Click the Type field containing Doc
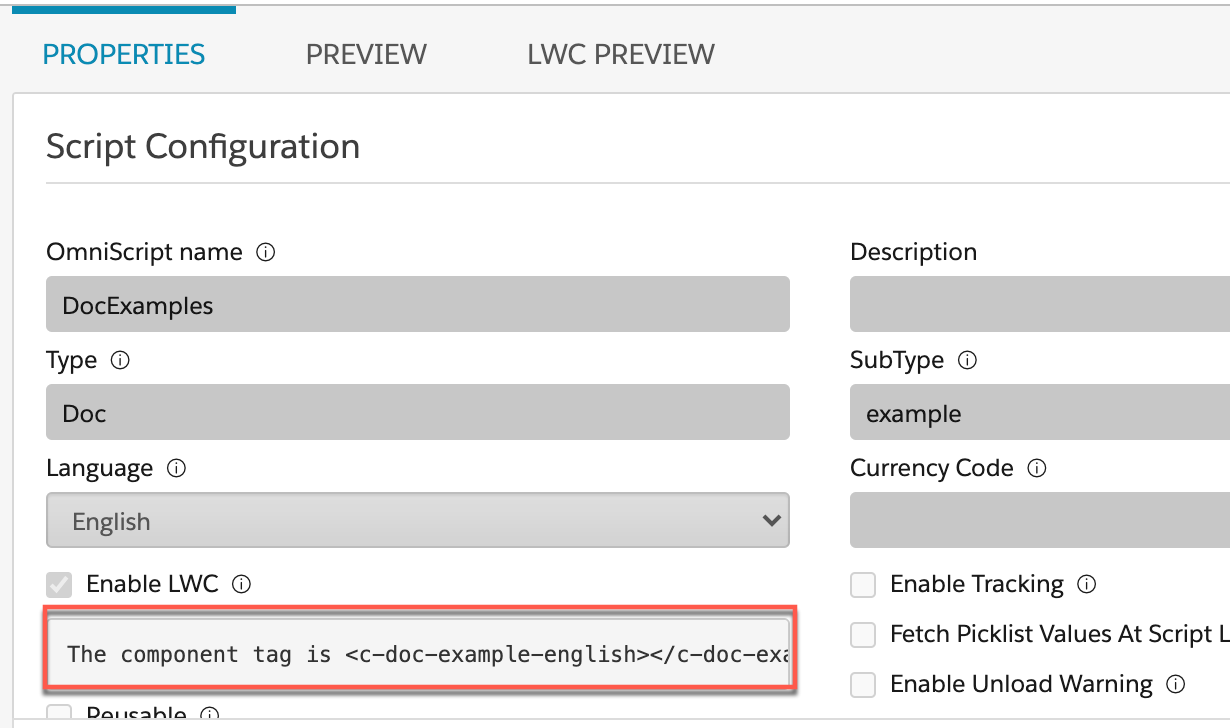The image size is (1230, 728). click(418, 412)
